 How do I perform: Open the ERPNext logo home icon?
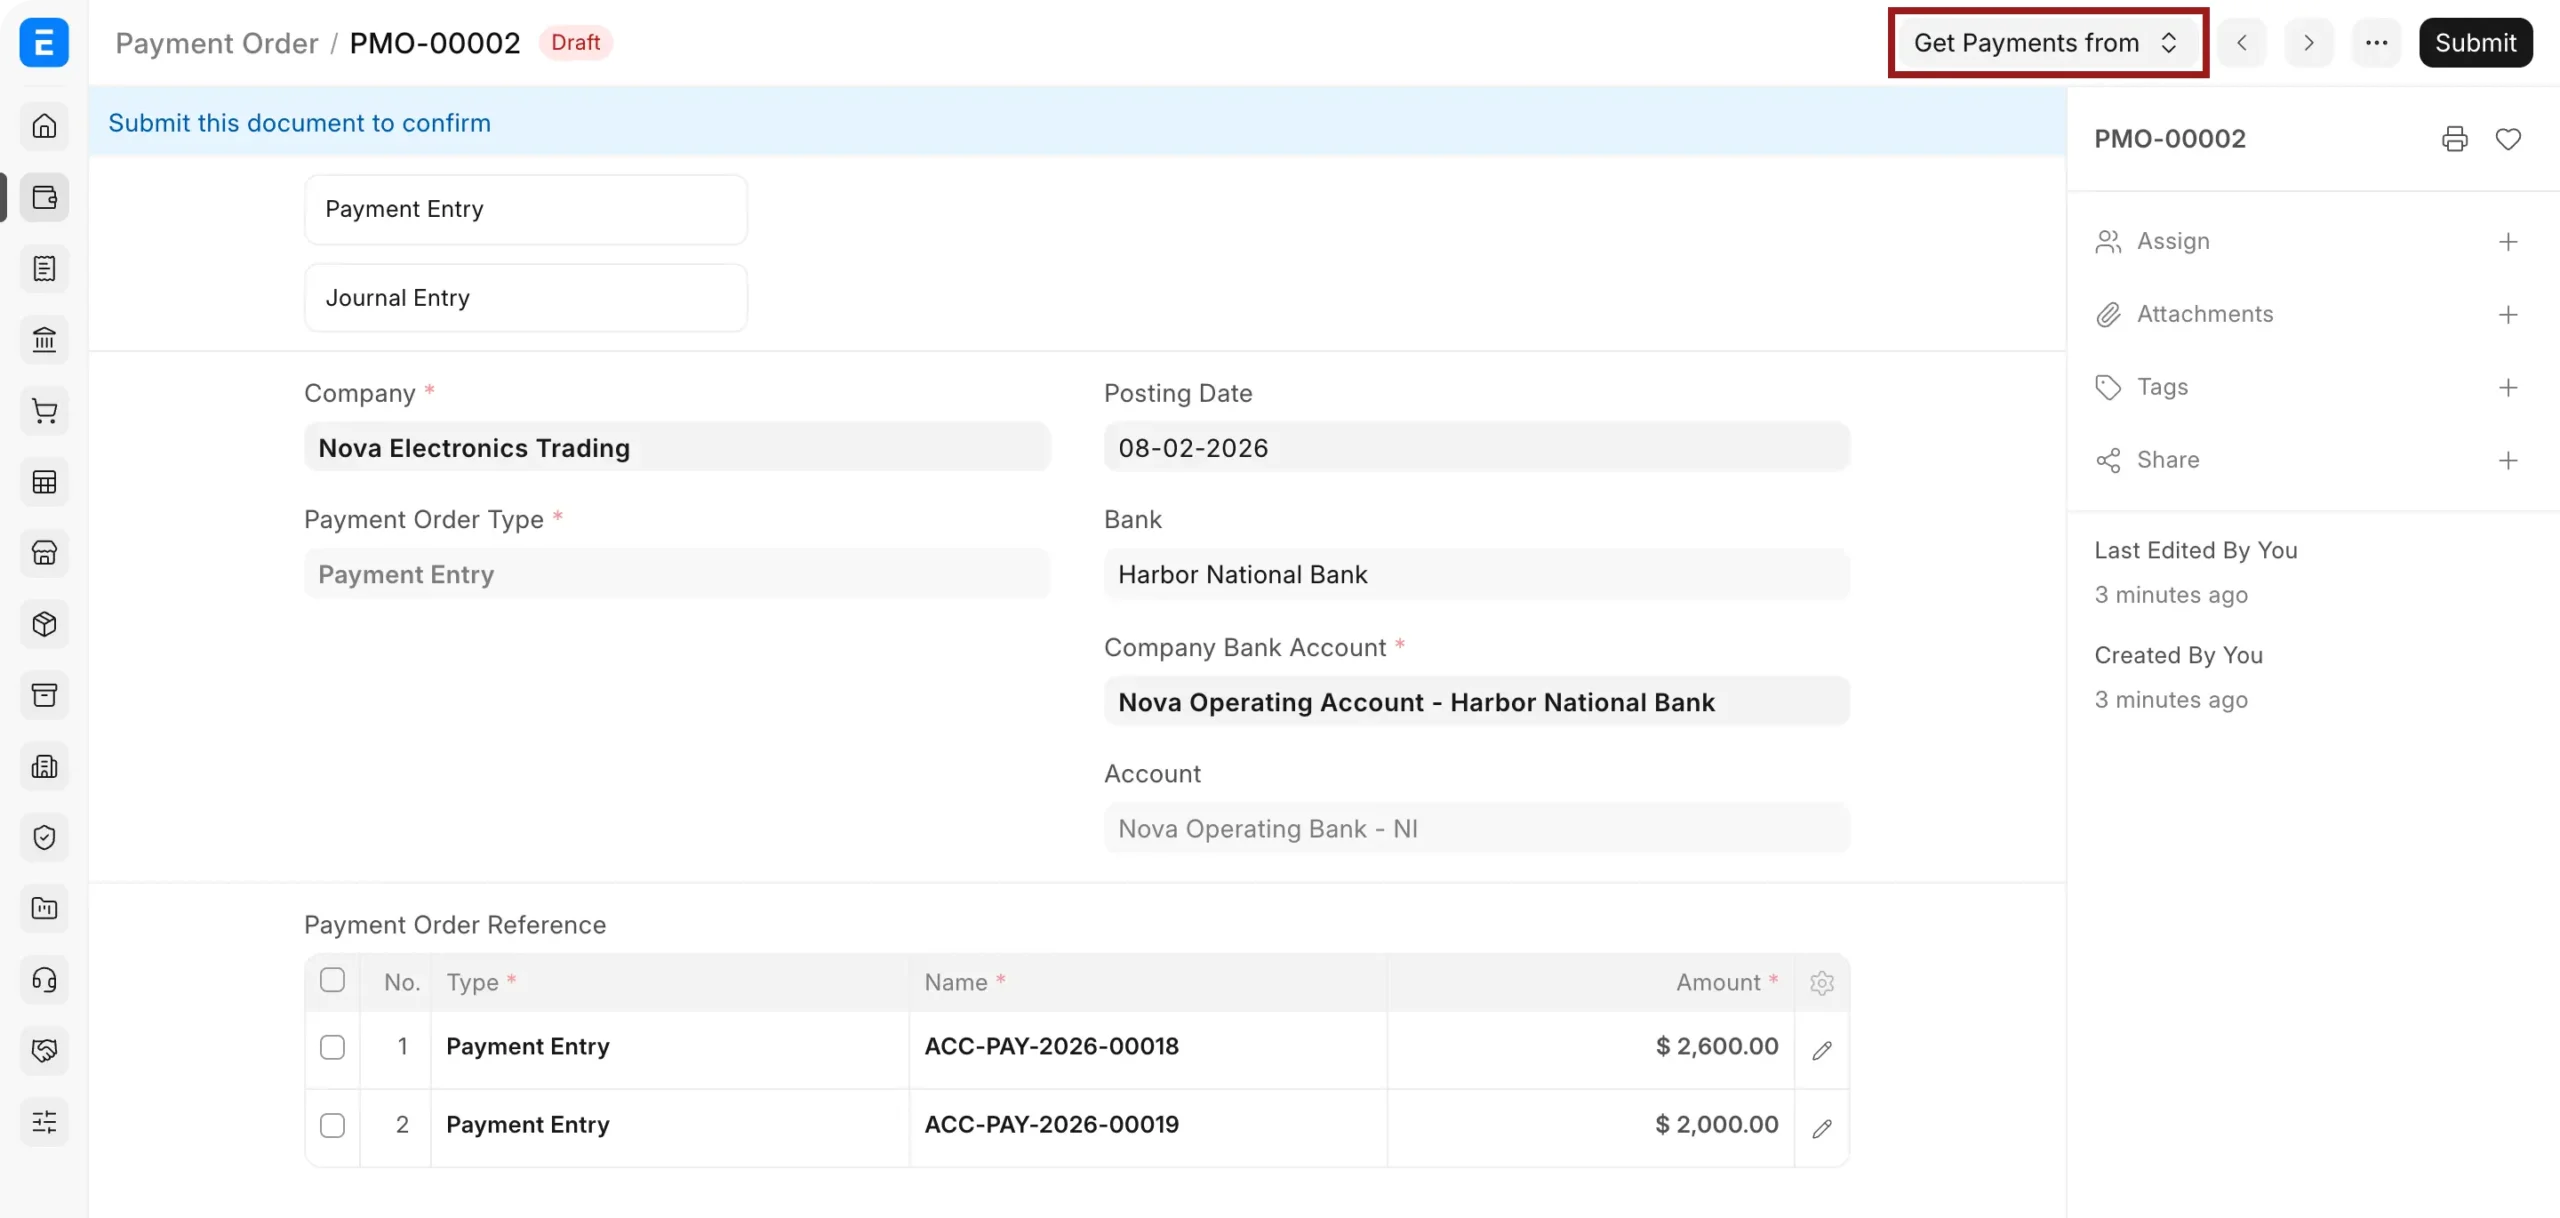44,43
